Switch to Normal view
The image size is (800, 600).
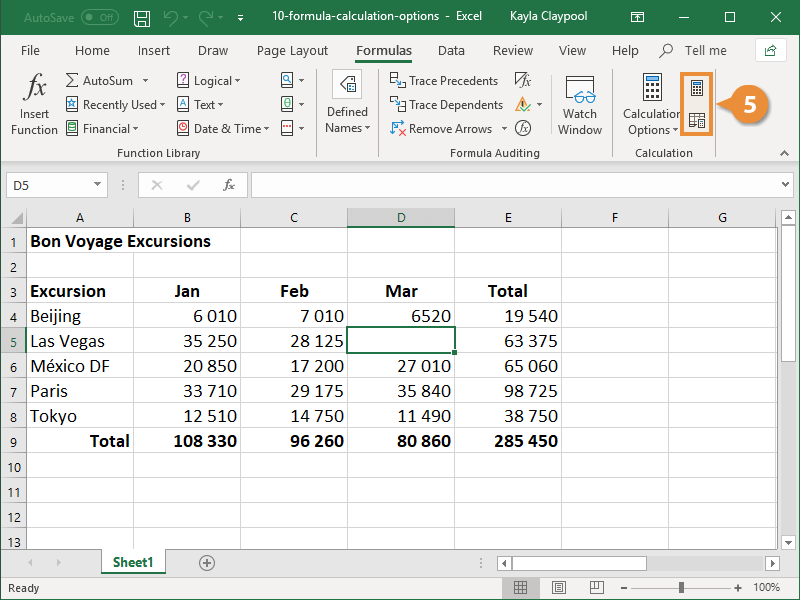(520, 588)
